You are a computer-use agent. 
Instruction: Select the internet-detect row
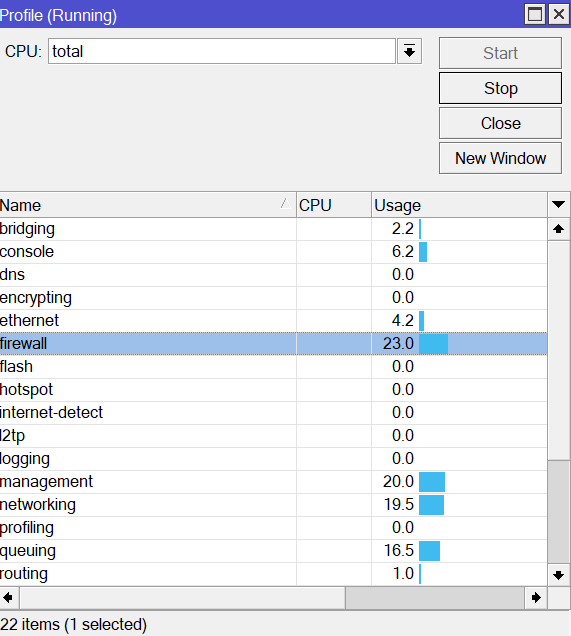(273, 413)
